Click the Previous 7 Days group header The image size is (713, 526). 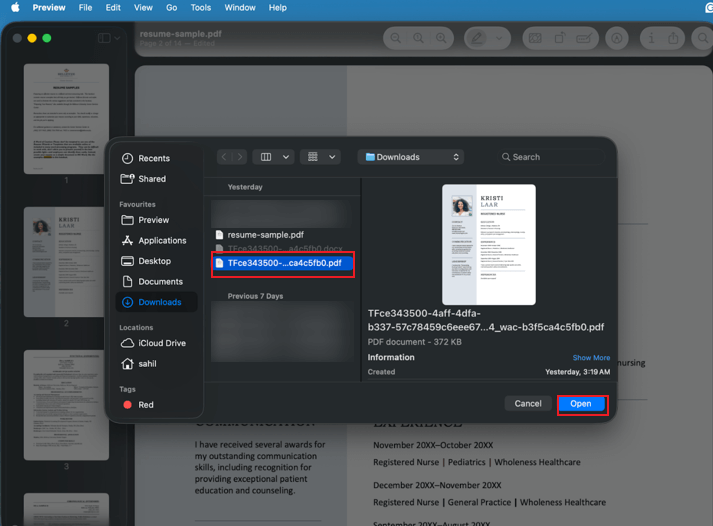[x=255, y=296]
